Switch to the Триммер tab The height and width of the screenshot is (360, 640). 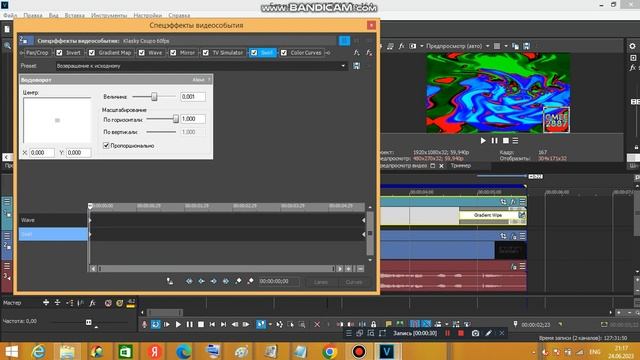pyautogui.click(x=461, y=166)
